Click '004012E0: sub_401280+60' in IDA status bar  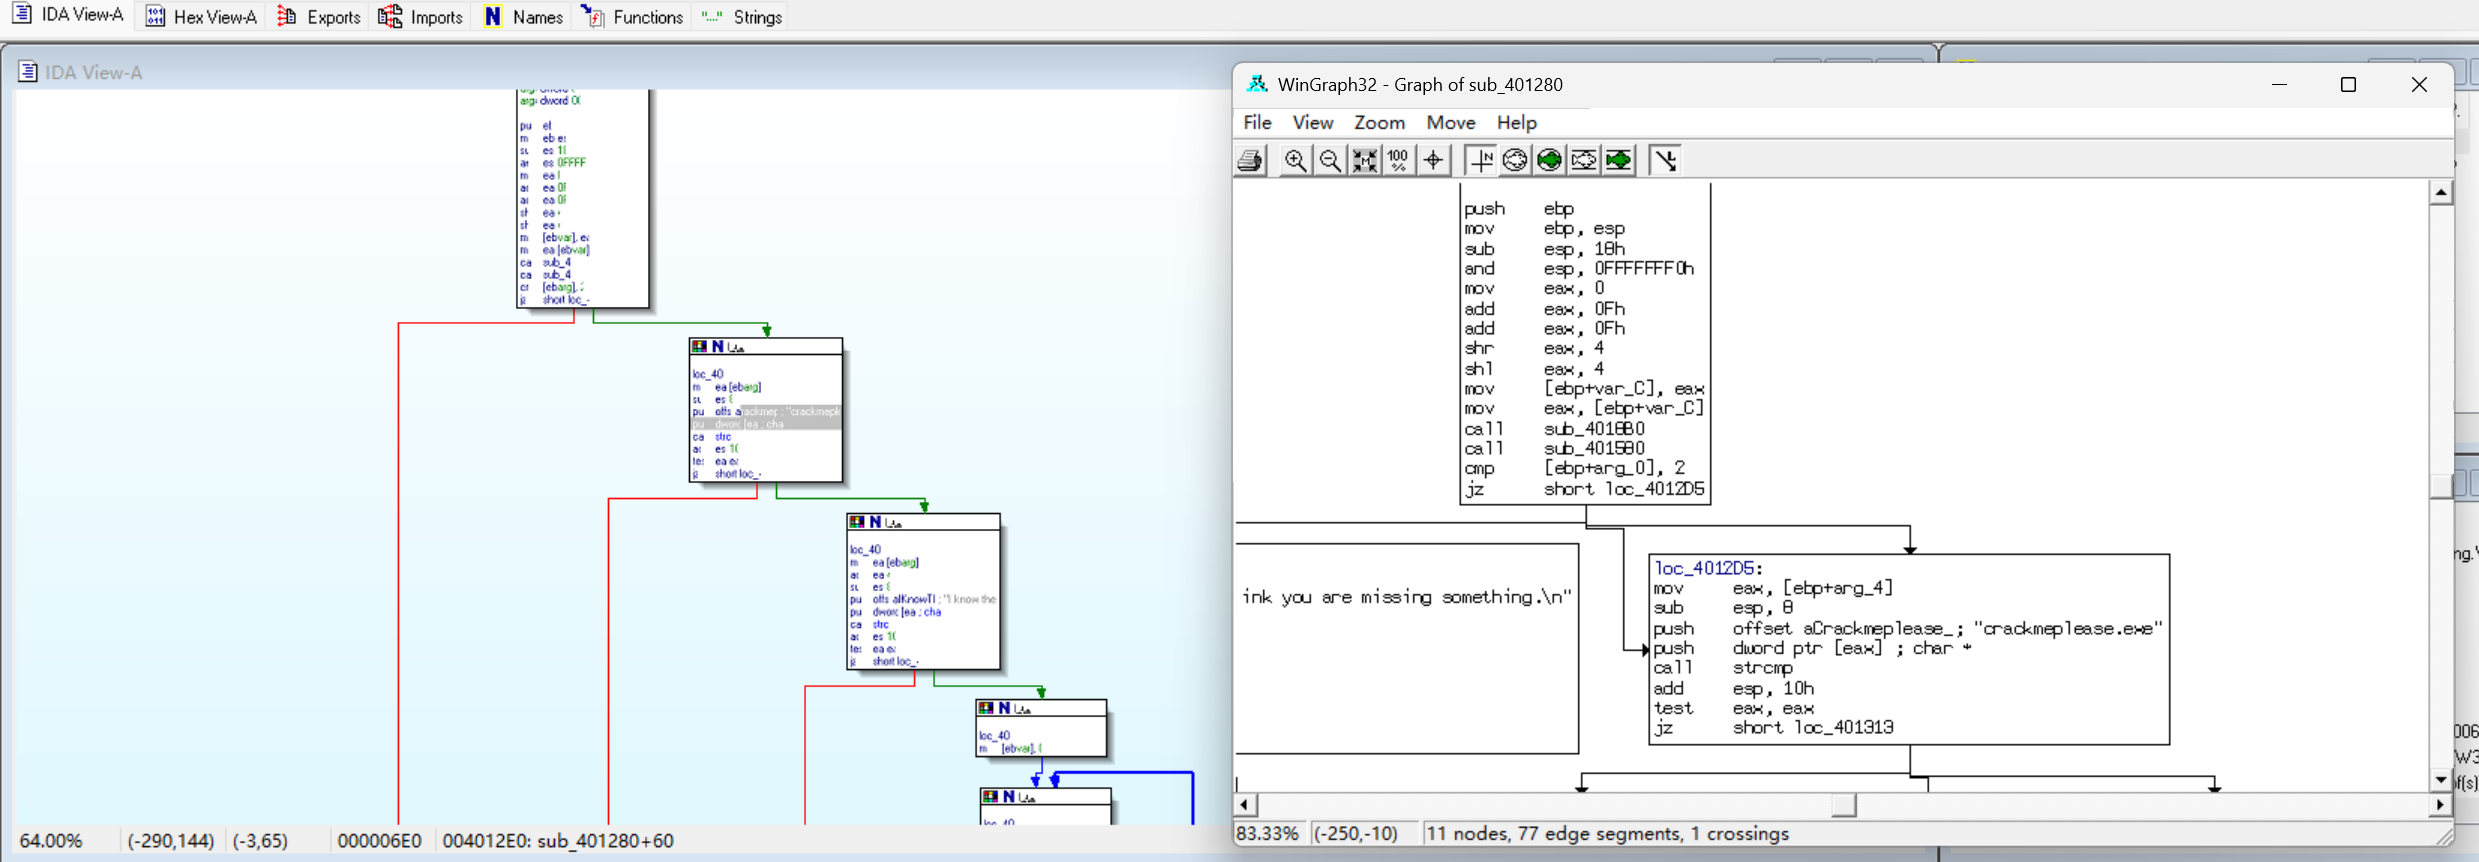pyautogui.click(x=558, y=841)
